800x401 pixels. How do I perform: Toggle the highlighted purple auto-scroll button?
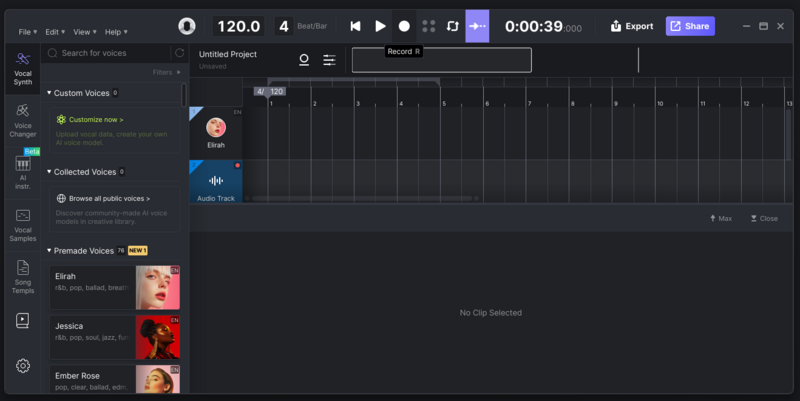[x=477, y=26]
